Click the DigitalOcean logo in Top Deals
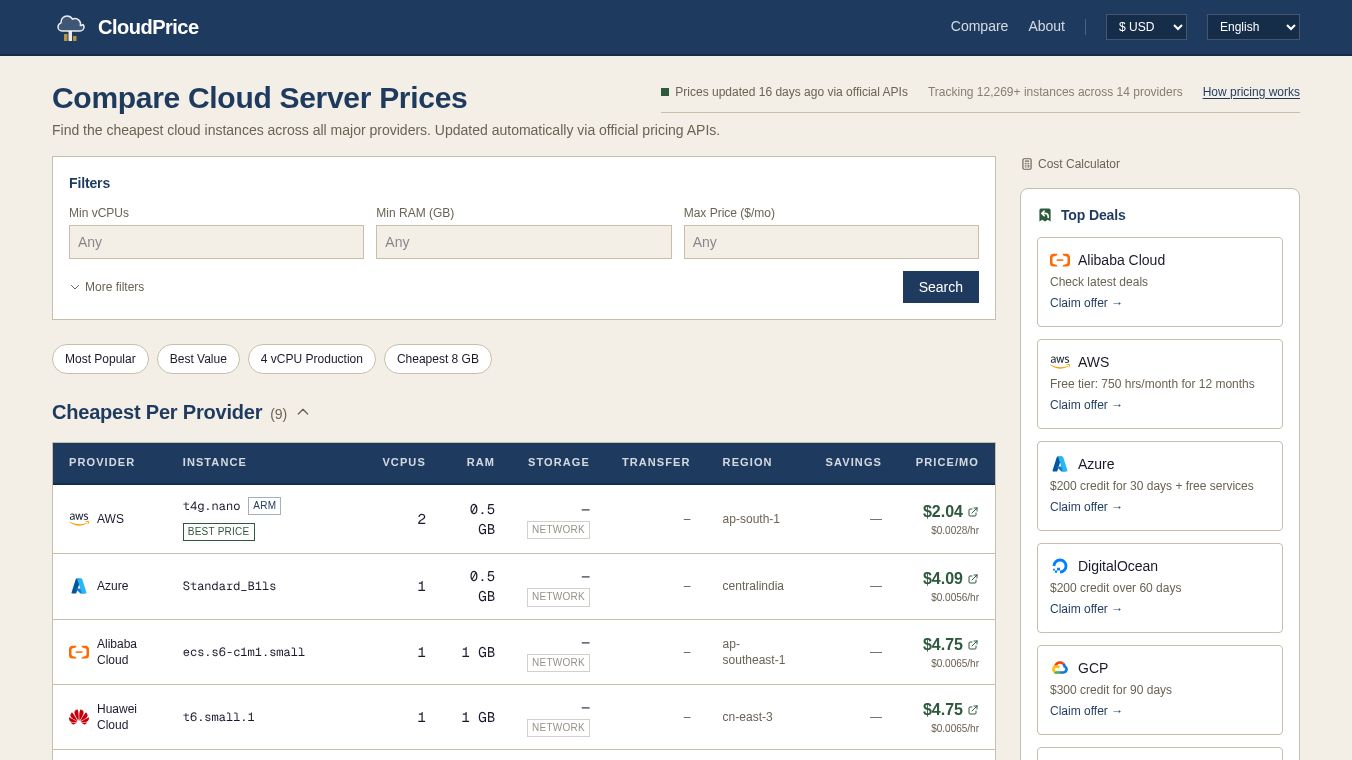The image size is (1352, 760). coord(1060,566)
